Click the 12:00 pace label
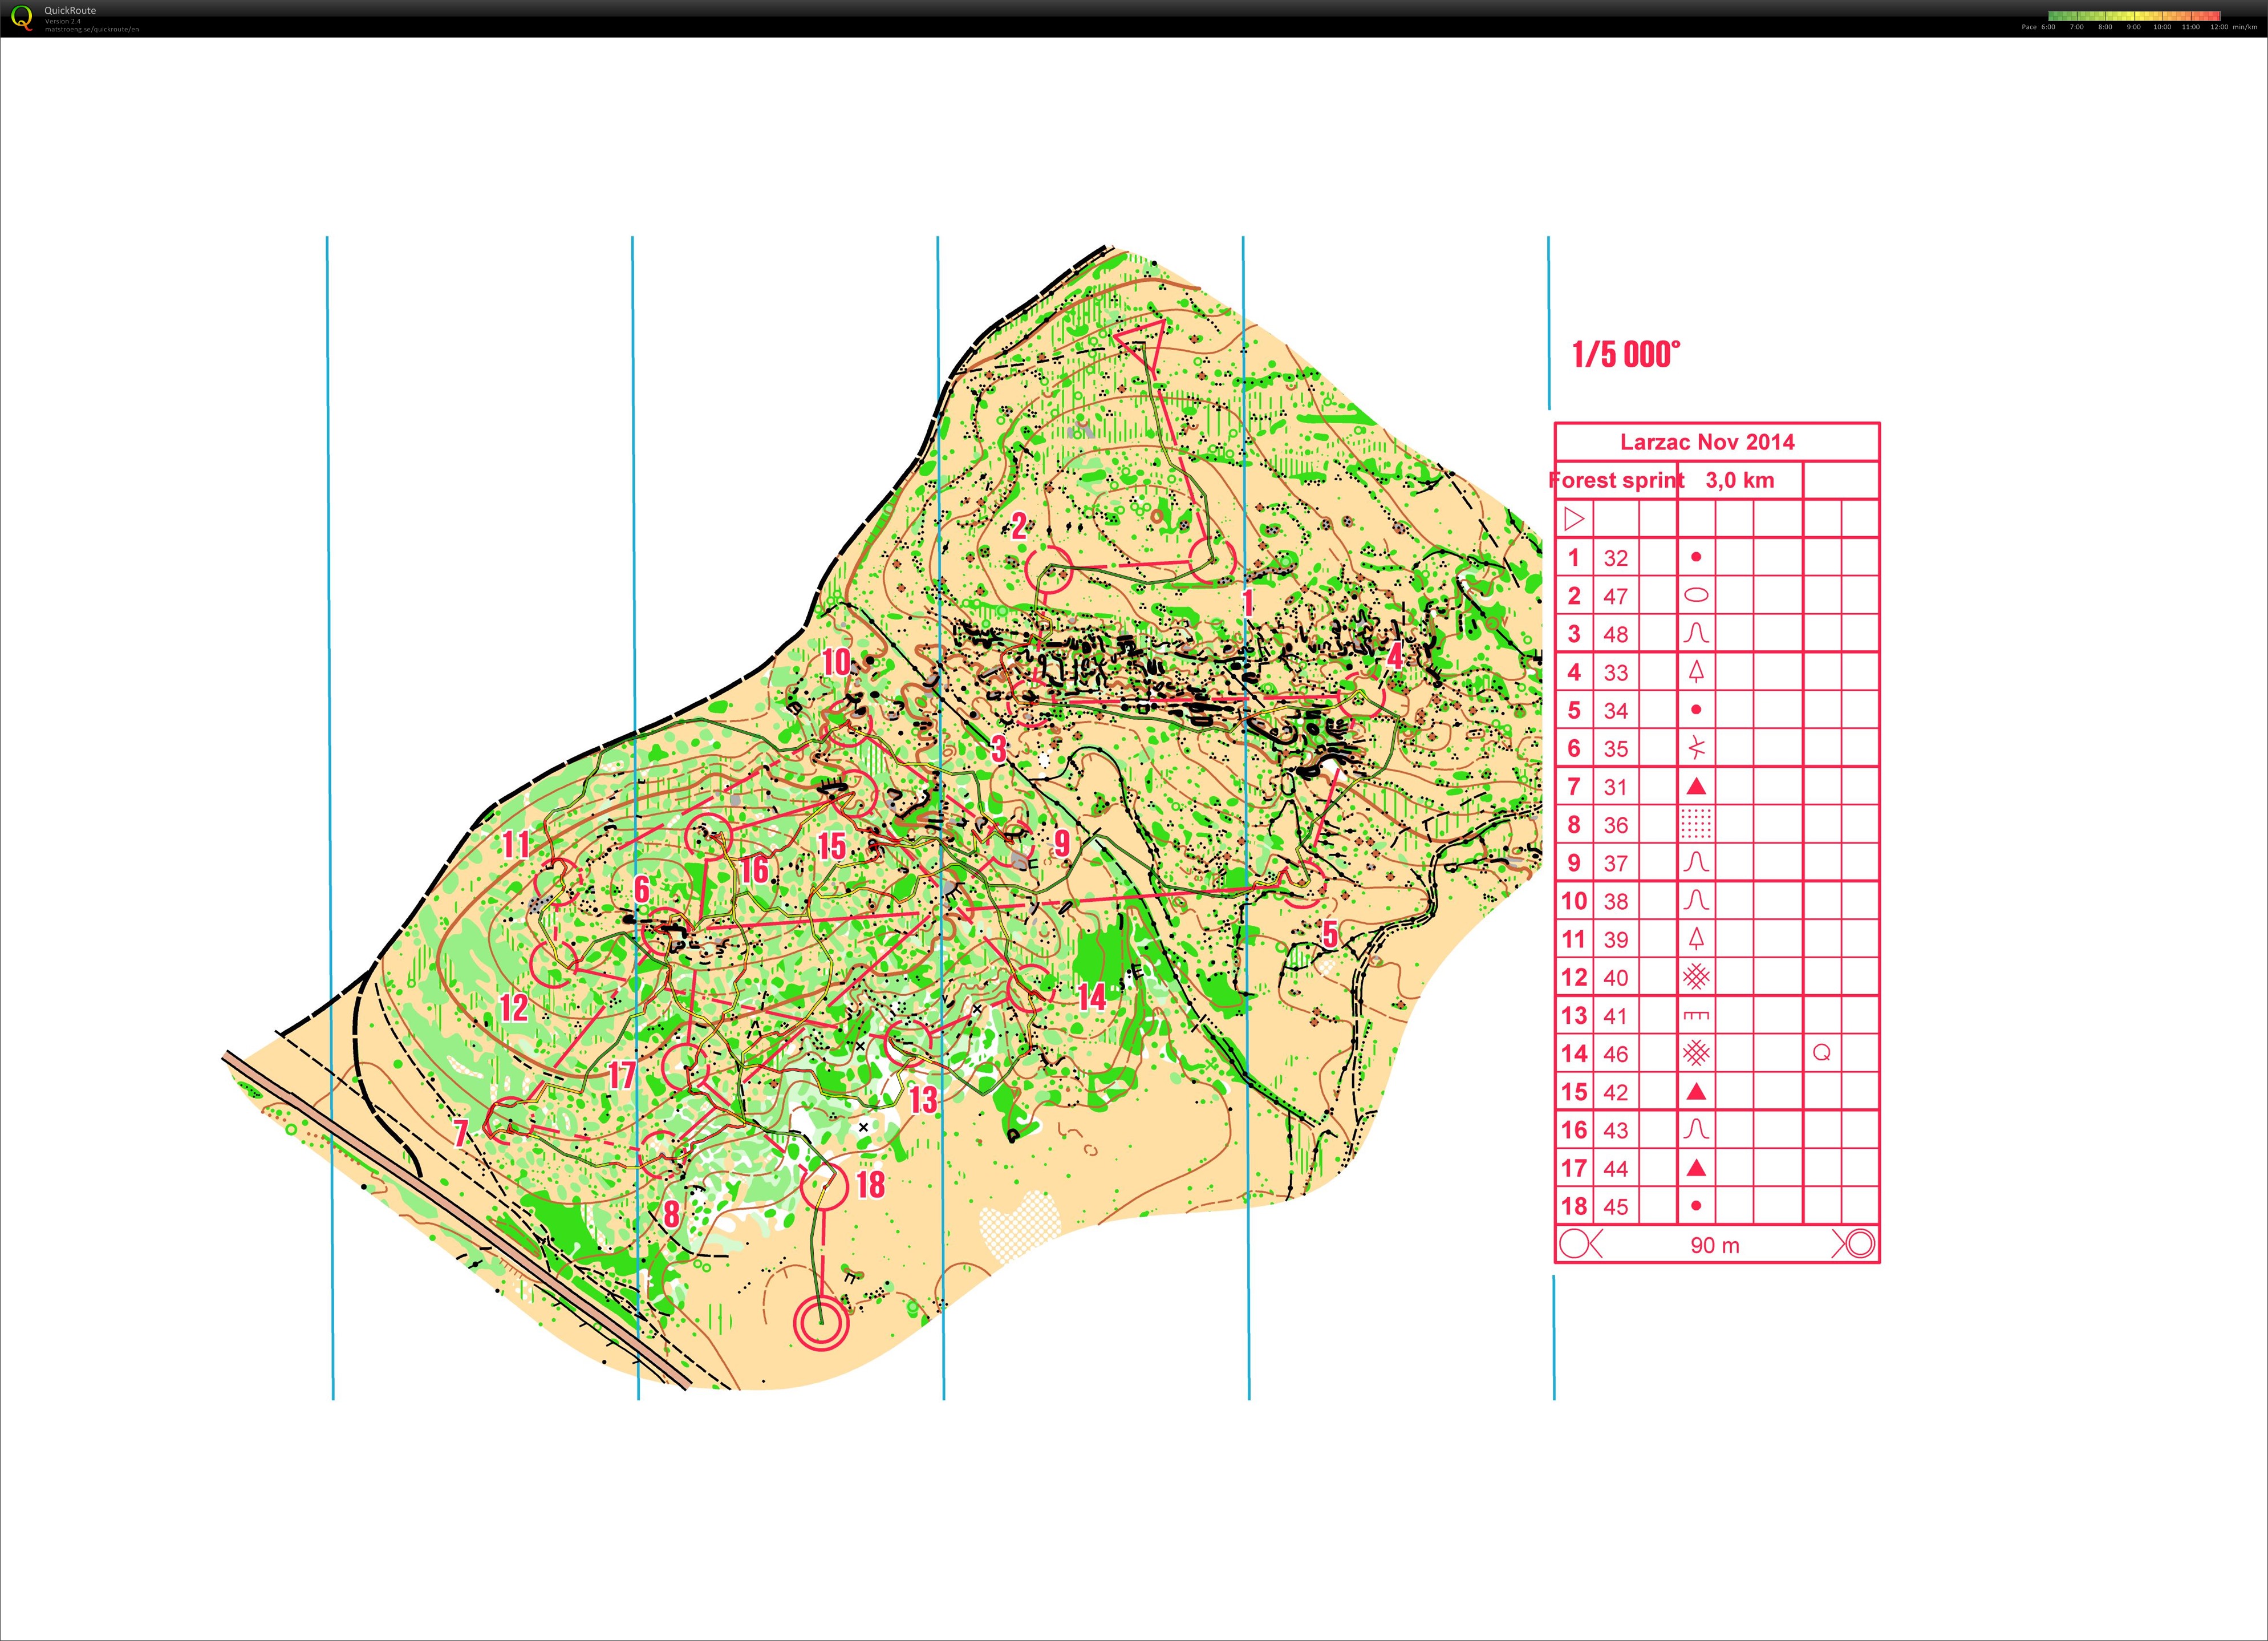 (2219, 27)
